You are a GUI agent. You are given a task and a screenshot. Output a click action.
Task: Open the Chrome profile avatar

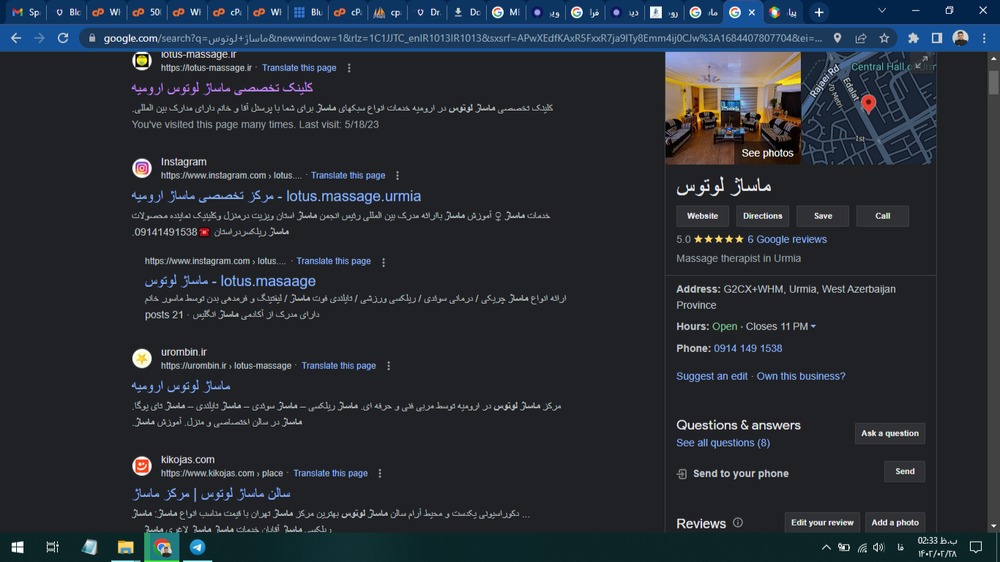pyautogui.click(x=960, y=38)
